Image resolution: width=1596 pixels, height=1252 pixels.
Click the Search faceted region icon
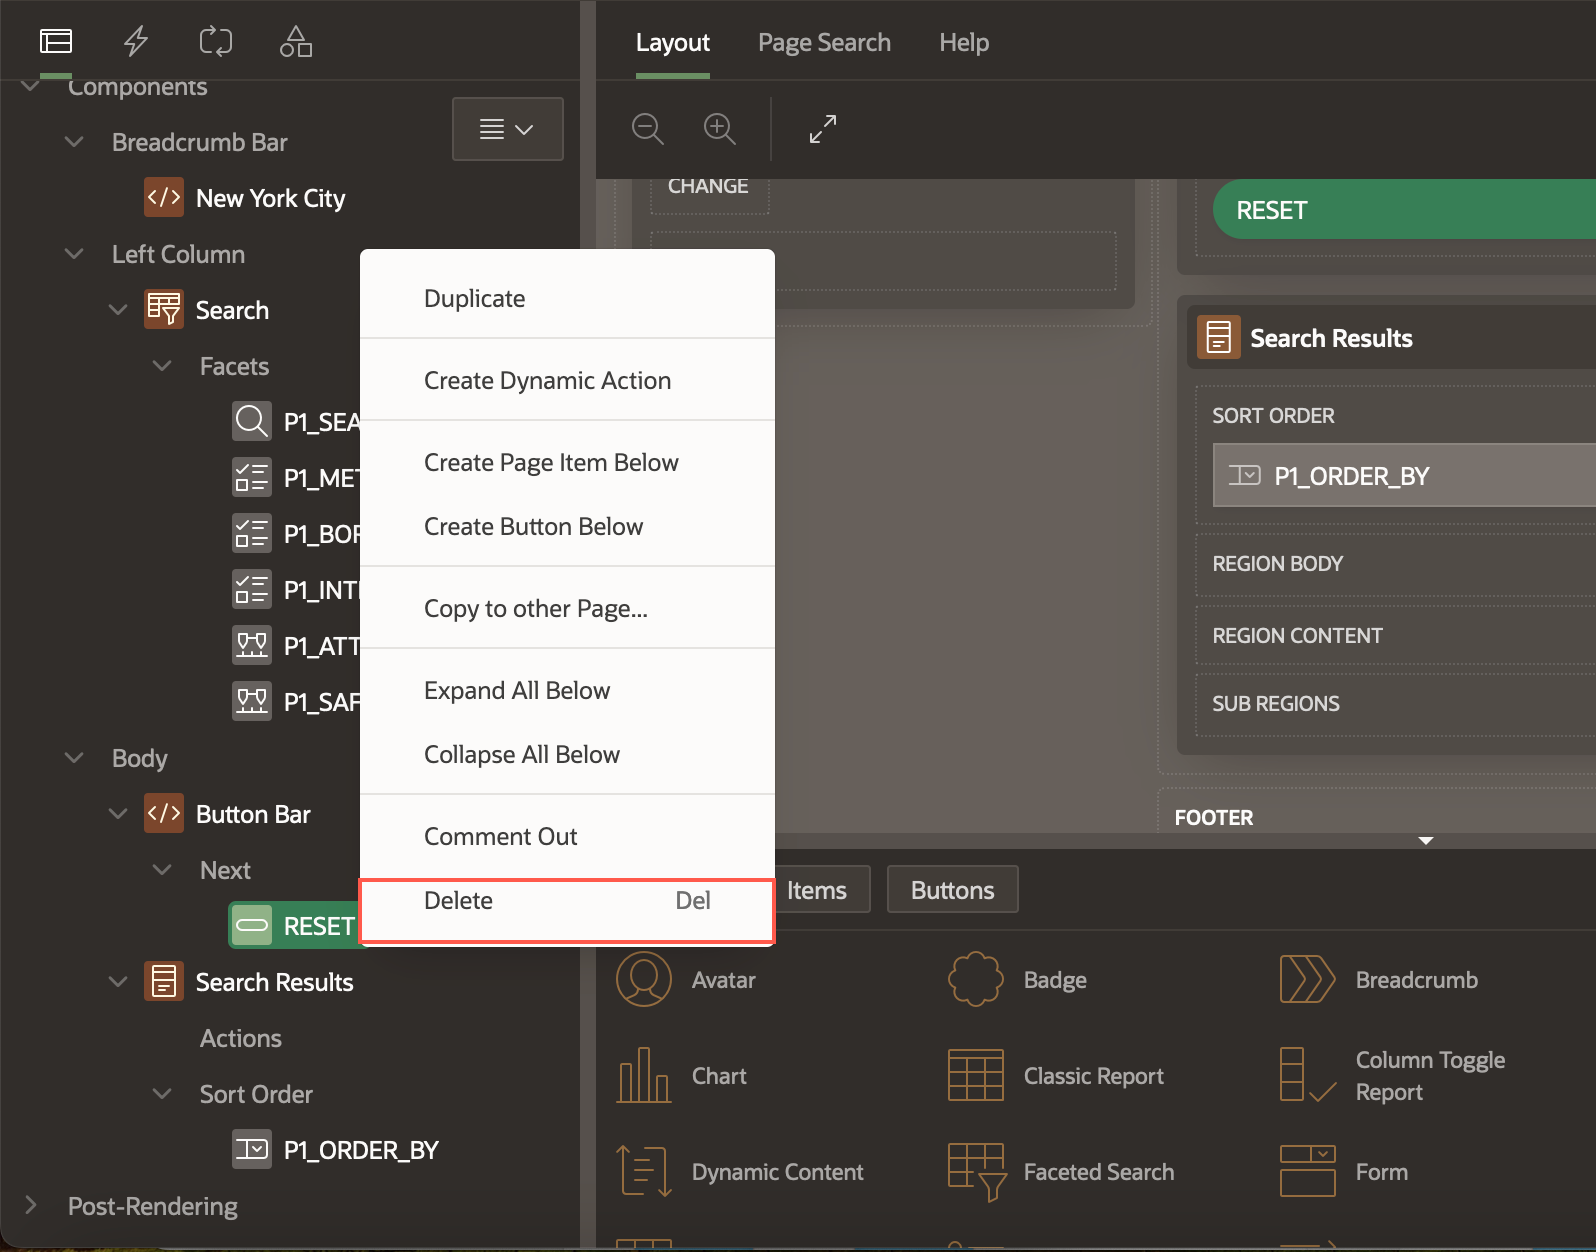[164, 310]
